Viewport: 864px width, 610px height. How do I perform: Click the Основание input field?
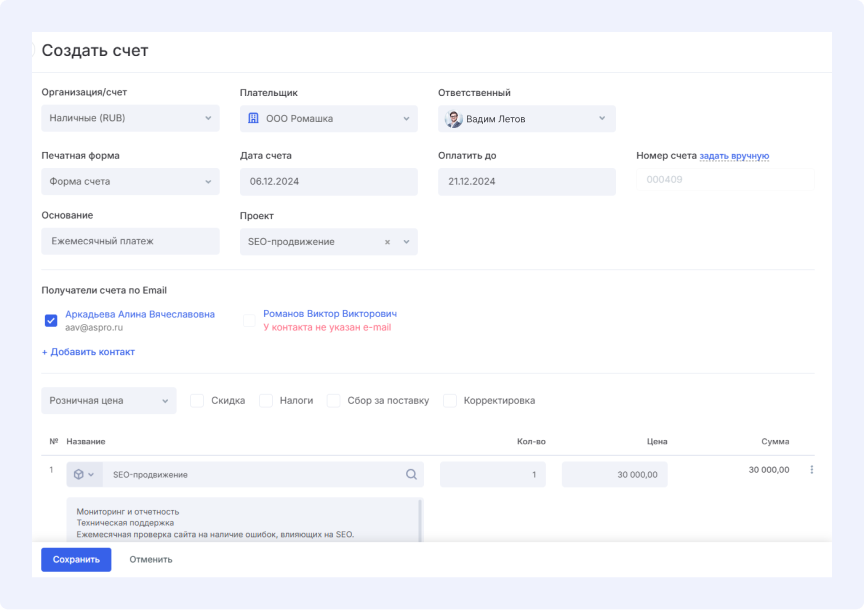click(130, 241)
